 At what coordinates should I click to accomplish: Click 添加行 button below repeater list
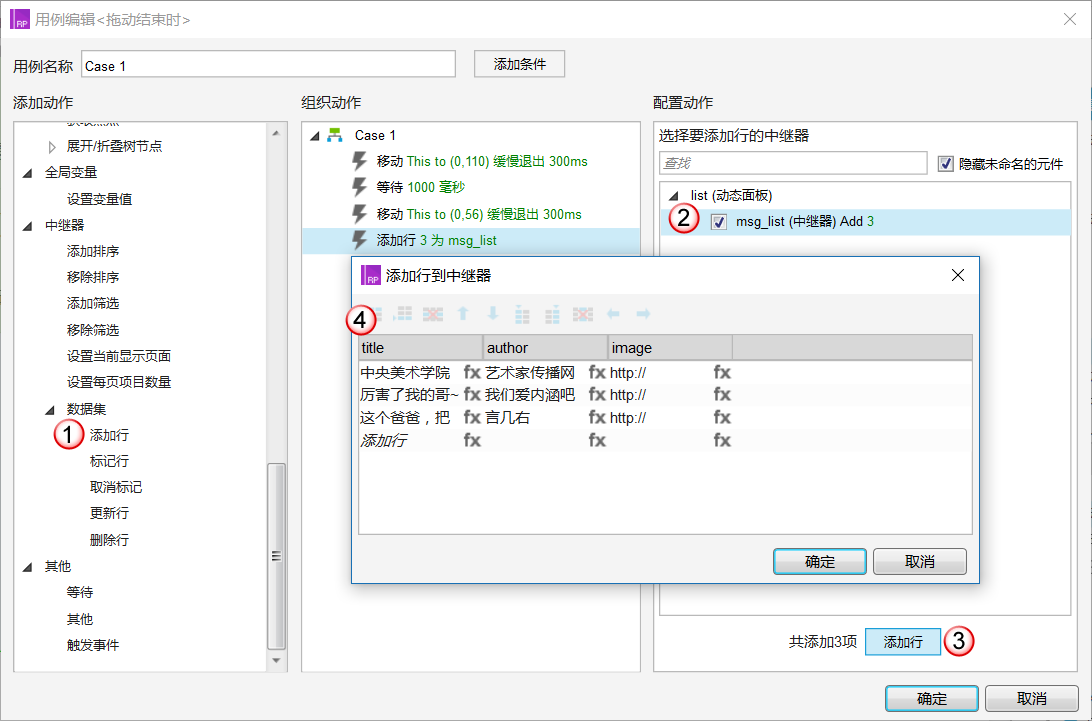903,642
